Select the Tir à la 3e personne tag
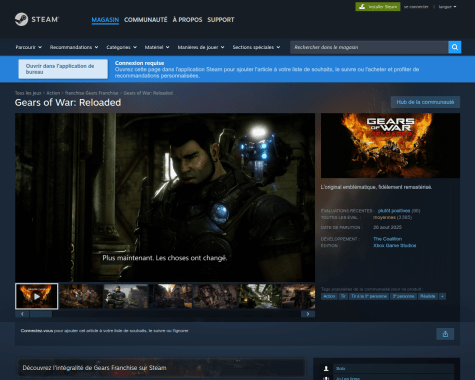 click(369, 296)
